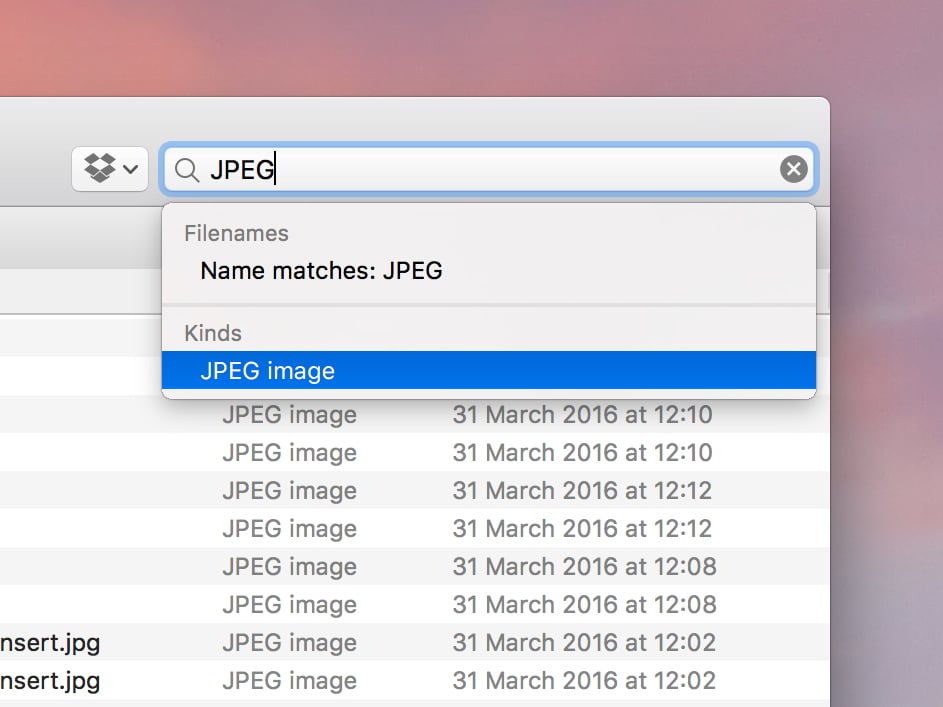Select the 'Name matches: JPEG' suggestion

pos(489,271)
